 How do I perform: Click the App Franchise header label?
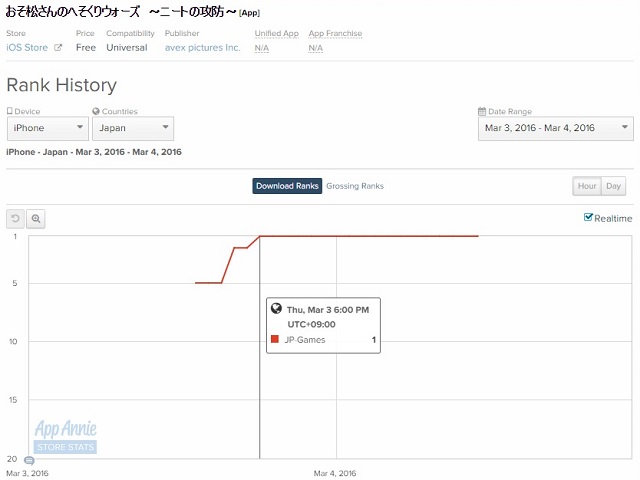(x=336, y=33)
